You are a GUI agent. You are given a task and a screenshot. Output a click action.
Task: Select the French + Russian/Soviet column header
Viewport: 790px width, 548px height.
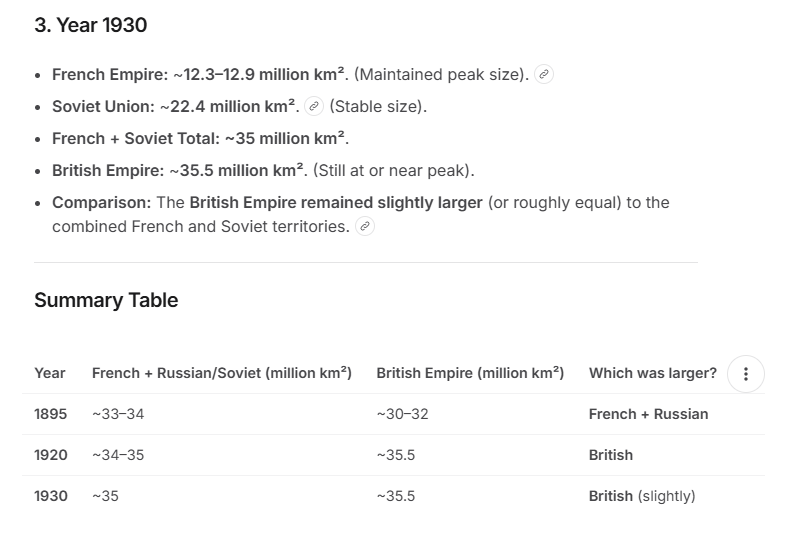click(222, 373)
